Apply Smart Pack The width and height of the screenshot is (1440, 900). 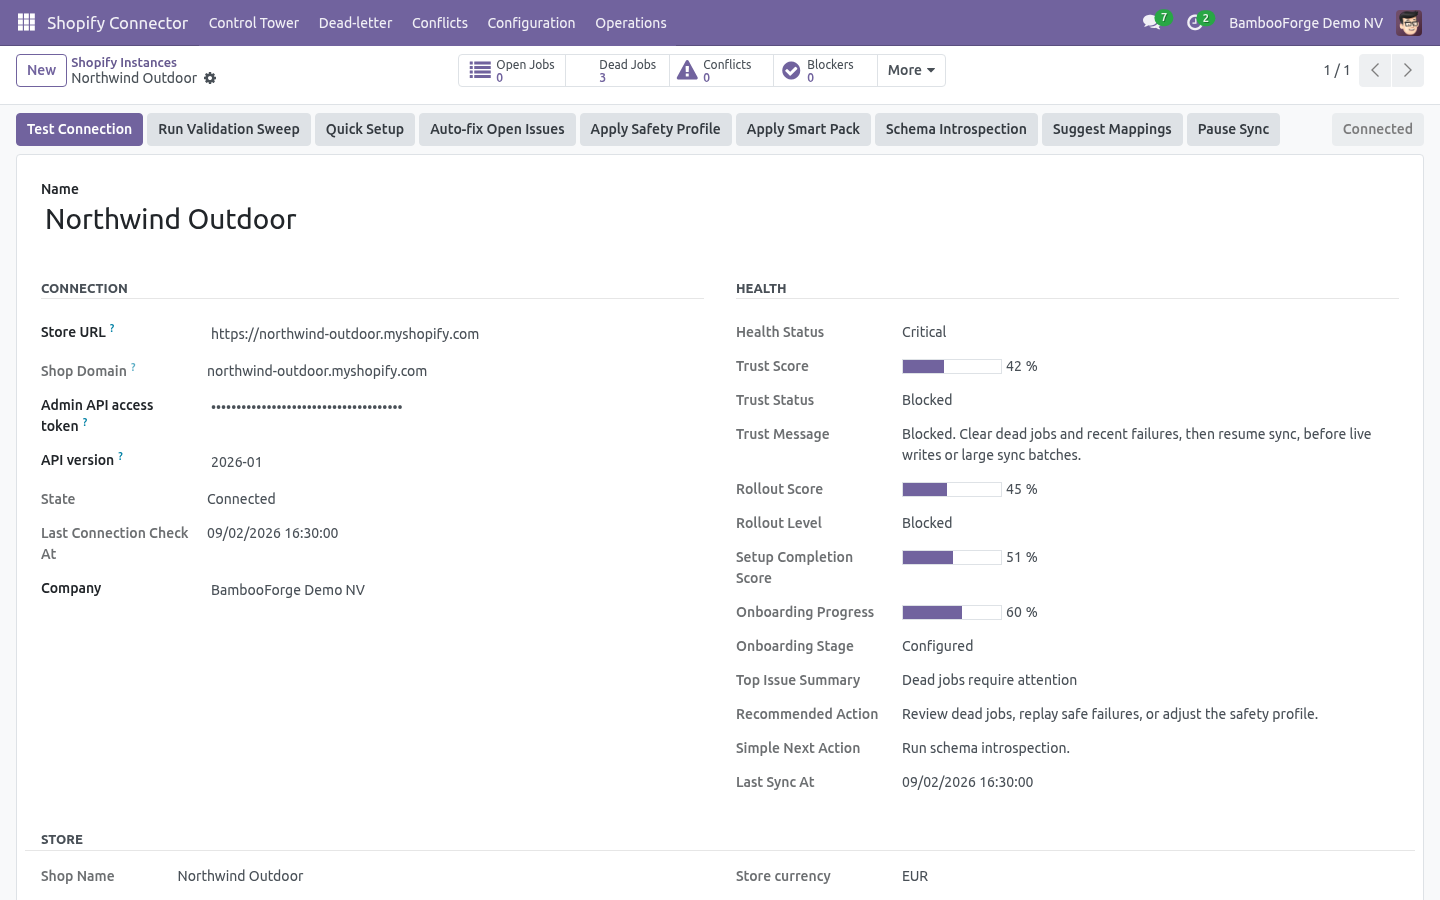coord(803,129)
